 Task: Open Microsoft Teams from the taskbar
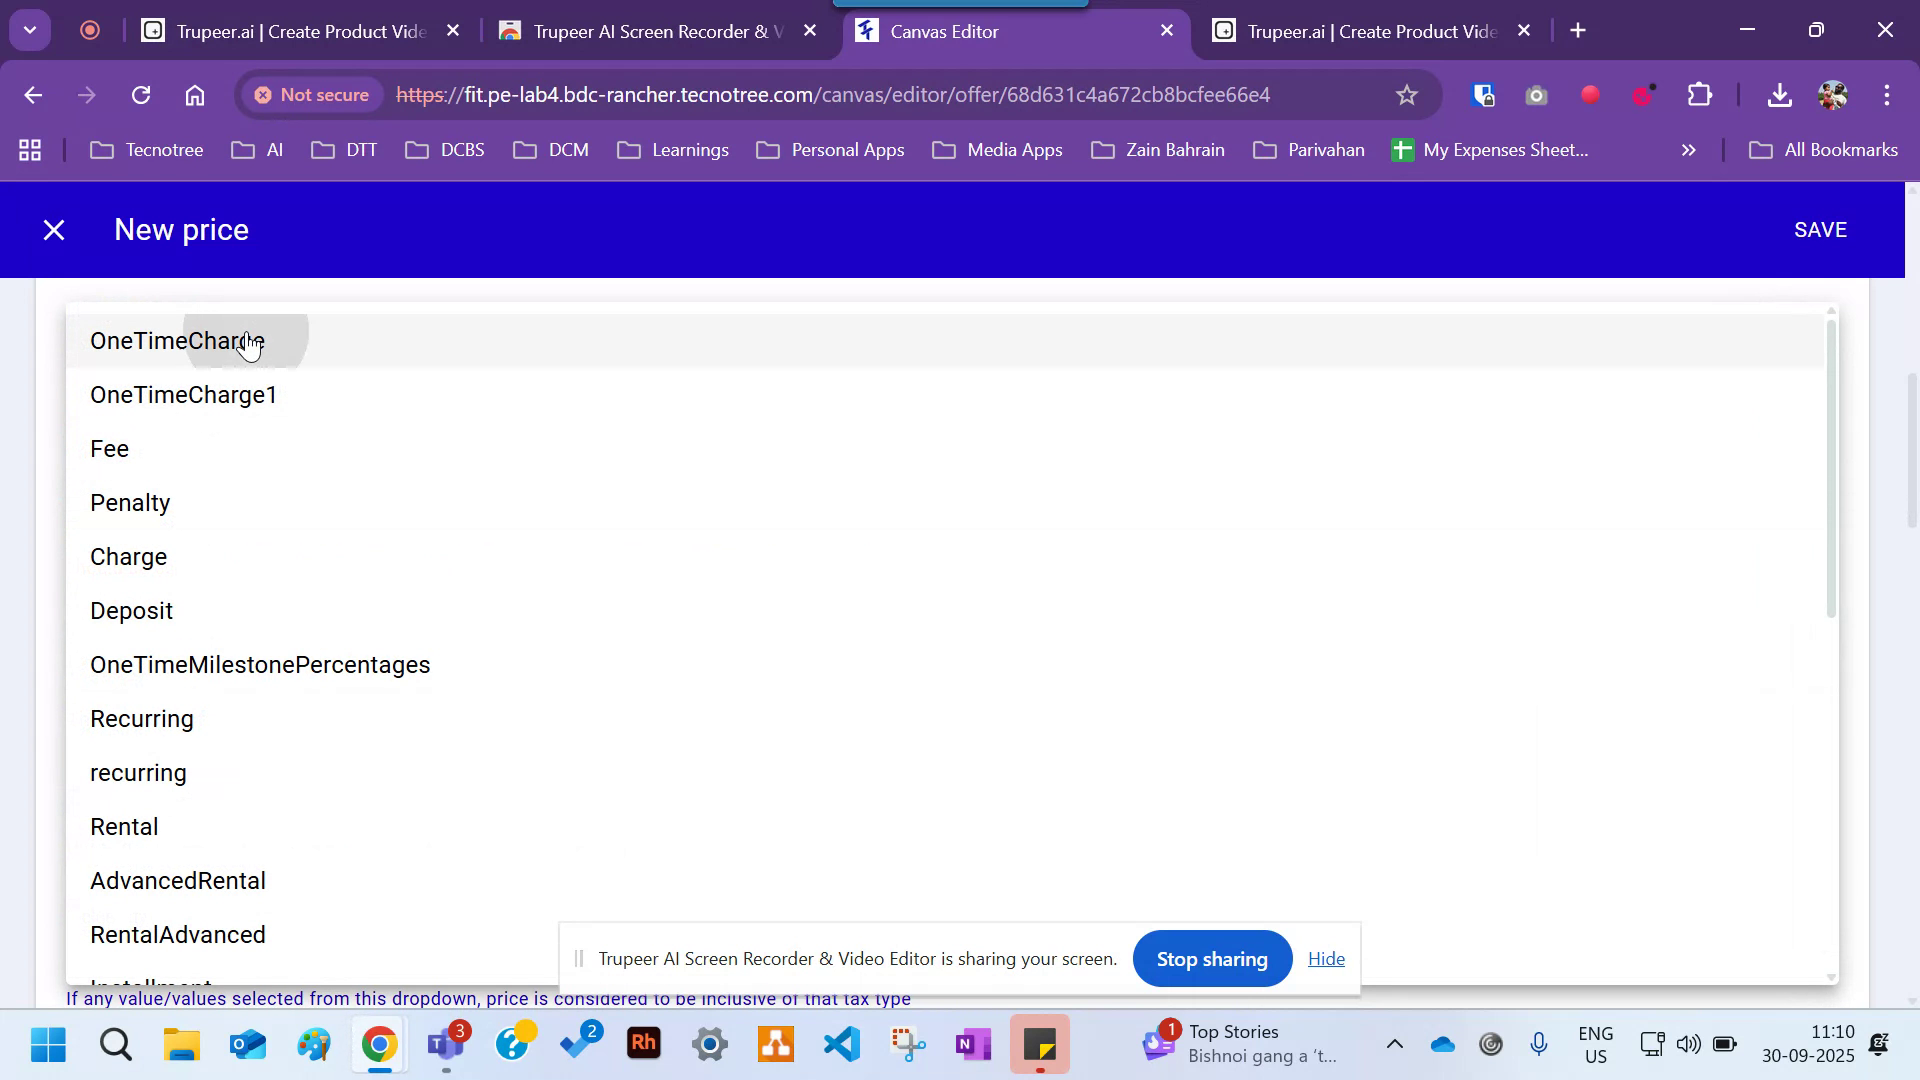pyautogui.click(x=447, y=1044)
